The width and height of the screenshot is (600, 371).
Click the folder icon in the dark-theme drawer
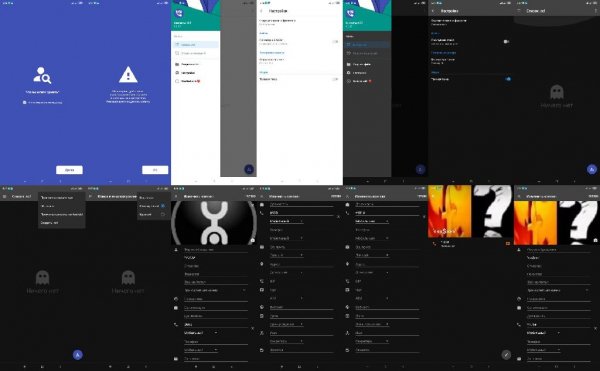[x=348, y=64]
